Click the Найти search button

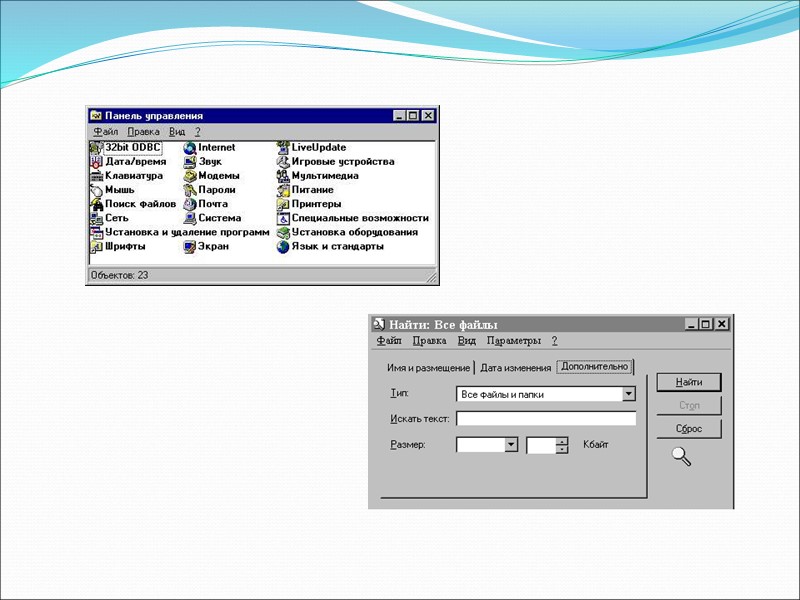click(x=689, y=382)
